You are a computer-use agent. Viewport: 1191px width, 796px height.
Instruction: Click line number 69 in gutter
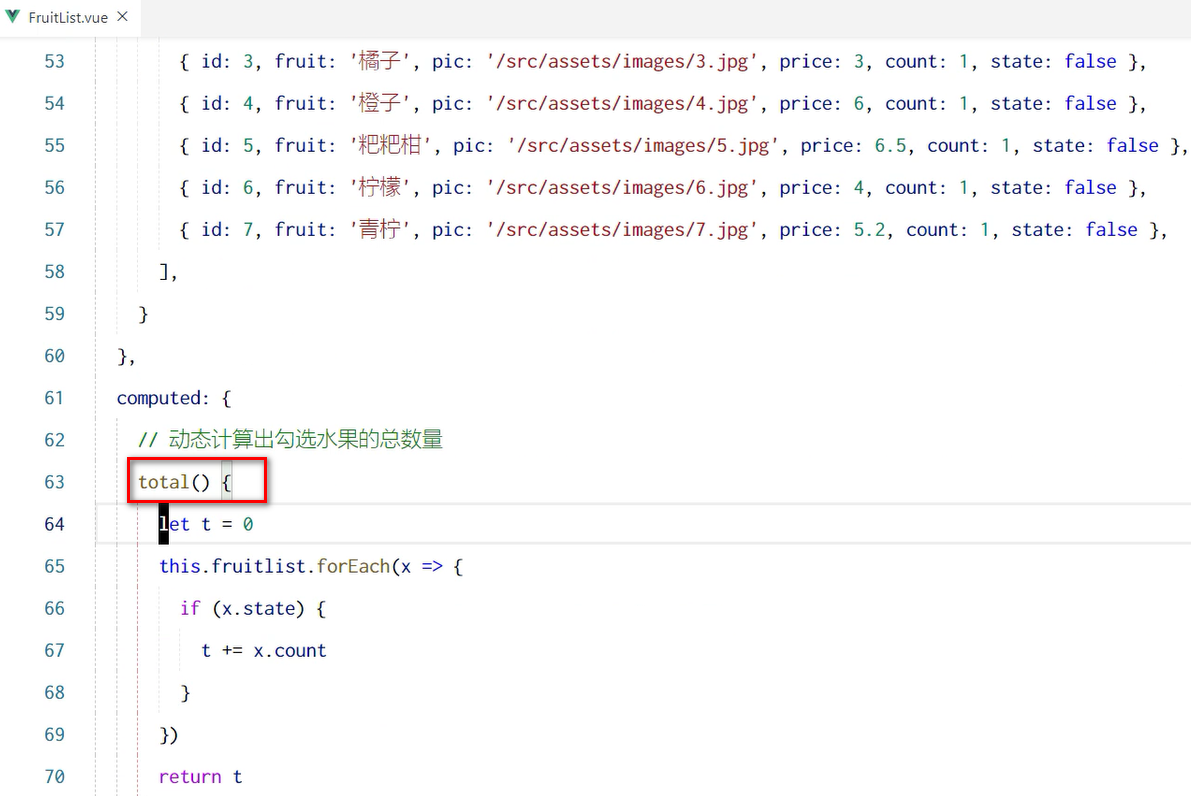click(55, 734)
